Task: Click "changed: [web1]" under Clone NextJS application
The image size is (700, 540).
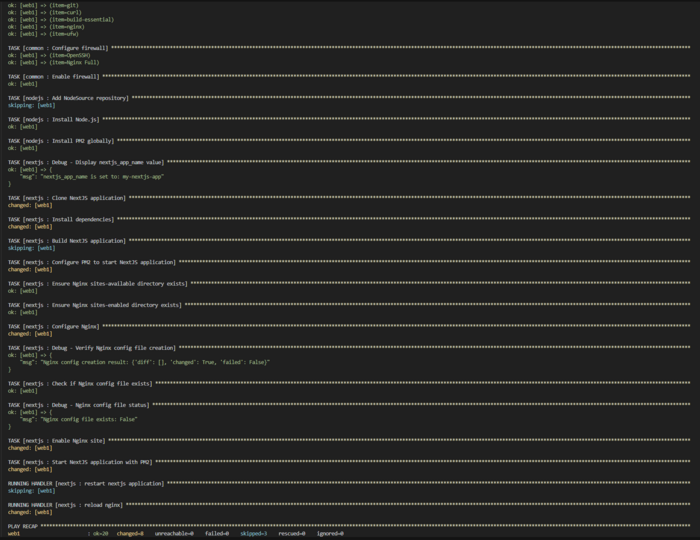Action: click(x=30, y=205)
